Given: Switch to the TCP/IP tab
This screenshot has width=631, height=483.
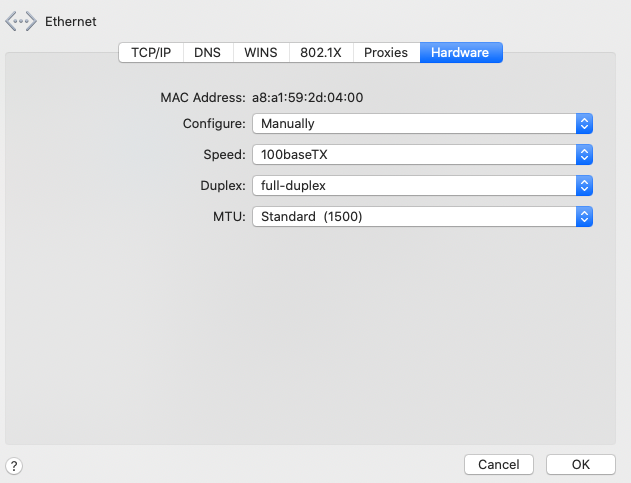Looking at the screenshot, I should pyautogui.click(x=151, y=53).
